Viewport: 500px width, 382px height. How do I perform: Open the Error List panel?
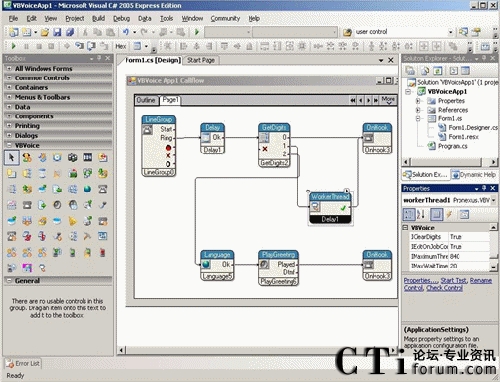click(x=23, y=363)
